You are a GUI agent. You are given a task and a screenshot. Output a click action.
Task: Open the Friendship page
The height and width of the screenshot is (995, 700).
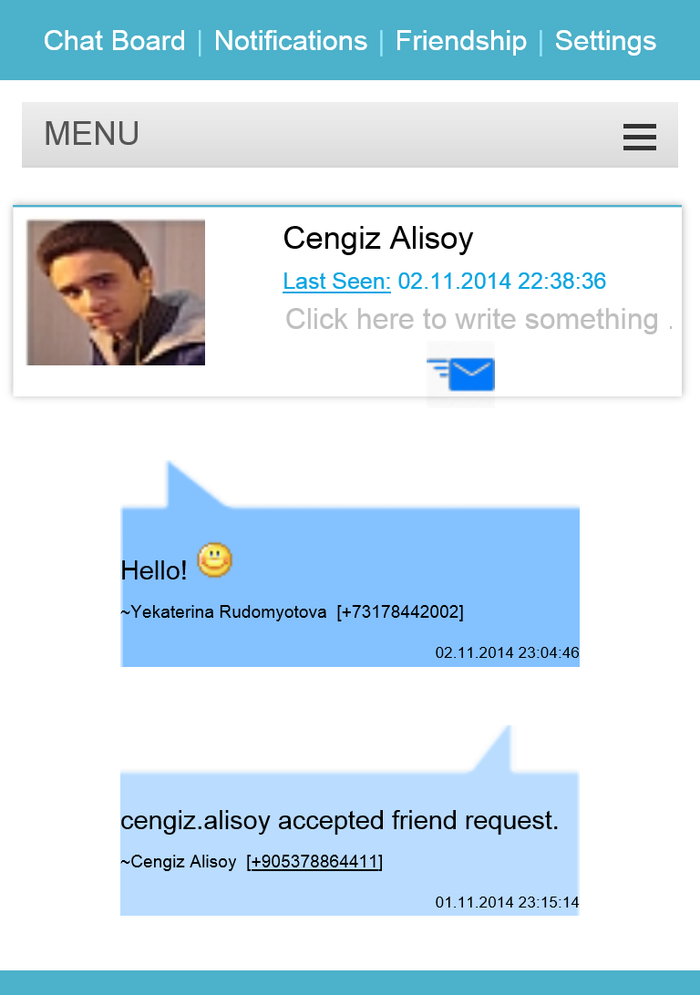[x=460, y=41]
